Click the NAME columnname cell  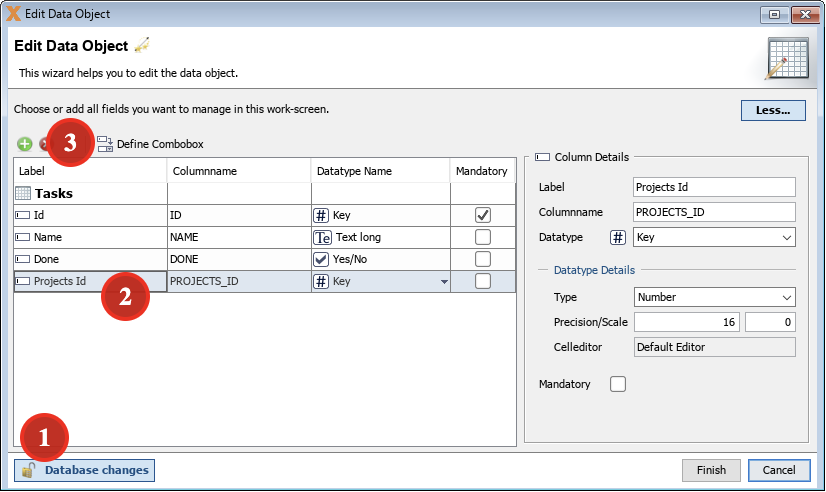coord(239,237)
